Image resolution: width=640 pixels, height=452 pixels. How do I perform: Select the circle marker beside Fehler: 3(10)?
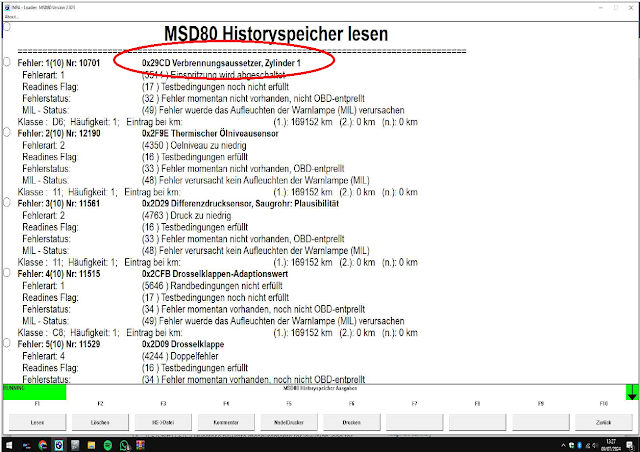pos(7,202)
